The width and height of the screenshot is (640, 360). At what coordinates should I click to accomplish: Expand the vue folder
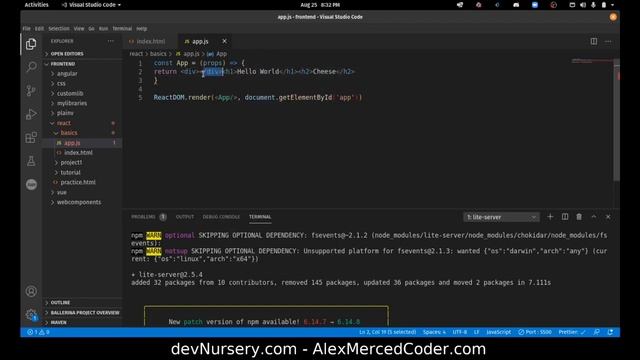click(82, 192)
